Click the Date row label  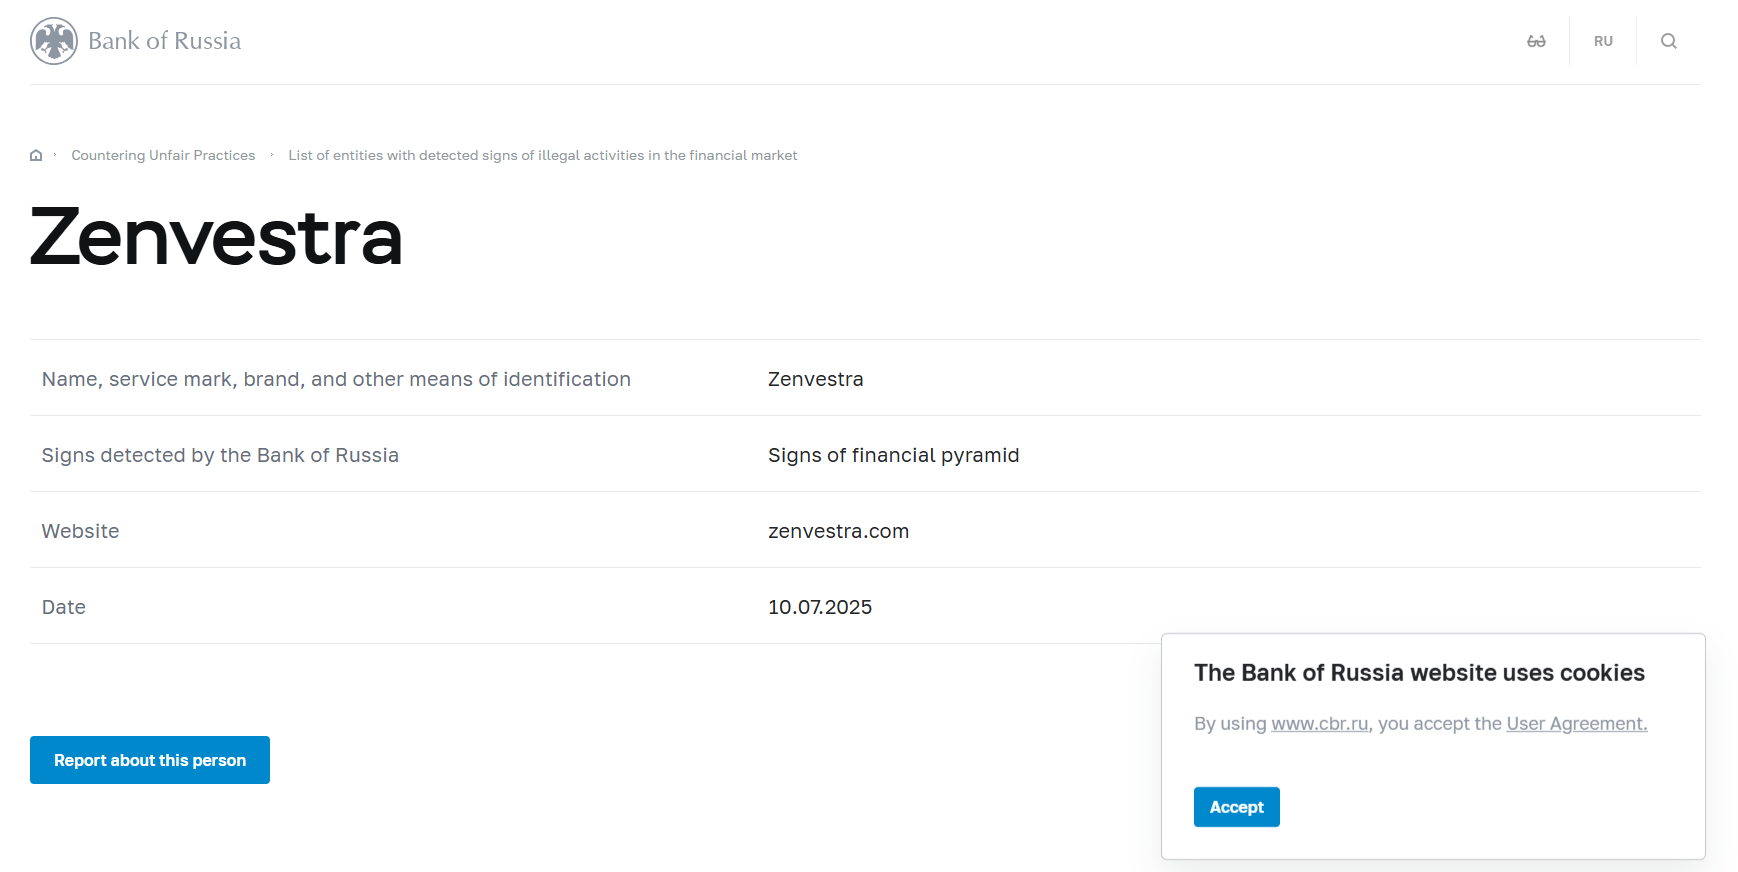pyautogui.click(x=64, y=607)
